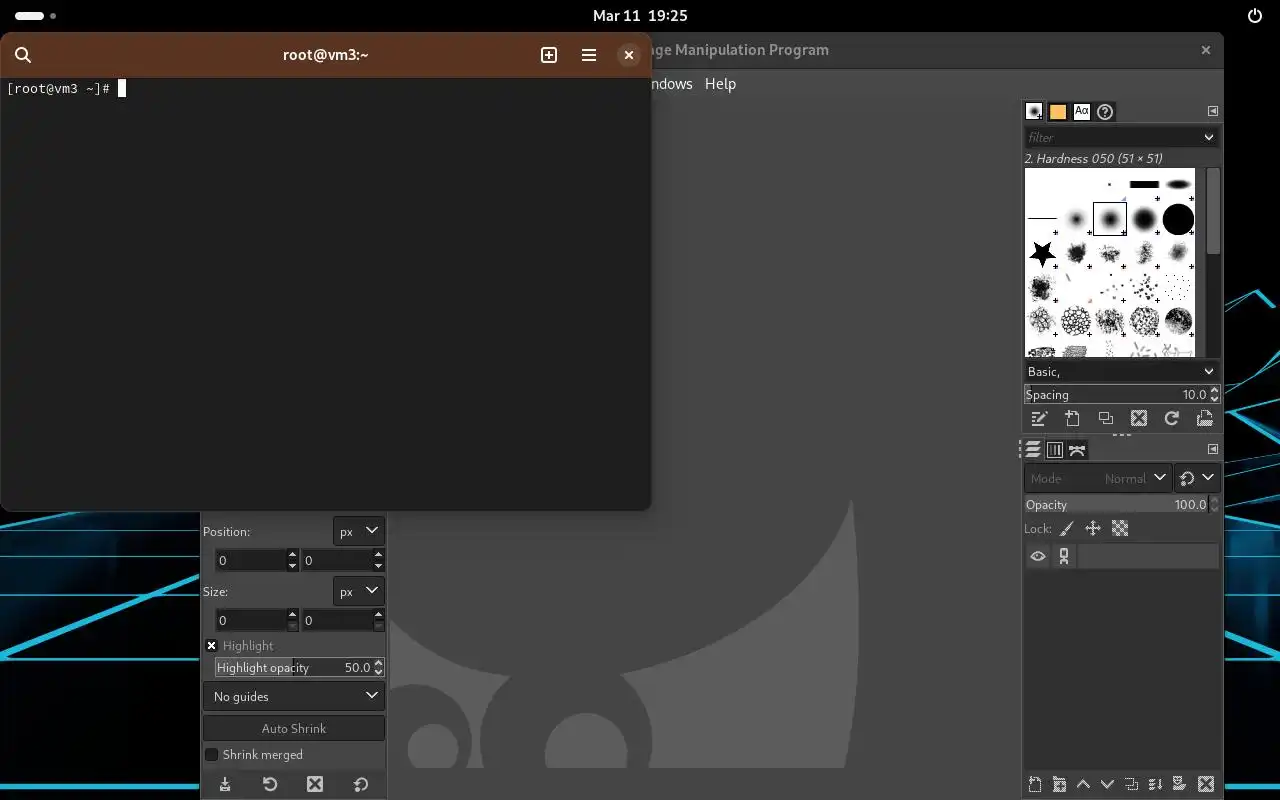This screenshot has height=800, width=1280.
Task: Open the Basic brush tag dropdown
Action: pyautogui.click(x=1121, y=371)
